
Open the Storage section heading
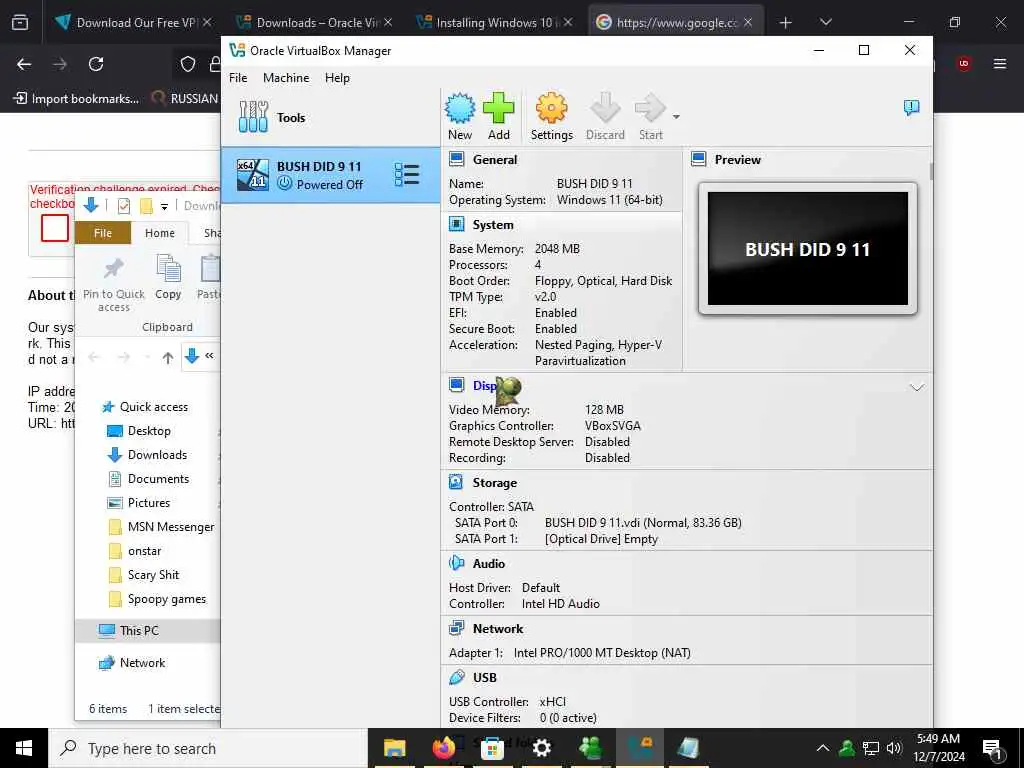click(494, 483)
